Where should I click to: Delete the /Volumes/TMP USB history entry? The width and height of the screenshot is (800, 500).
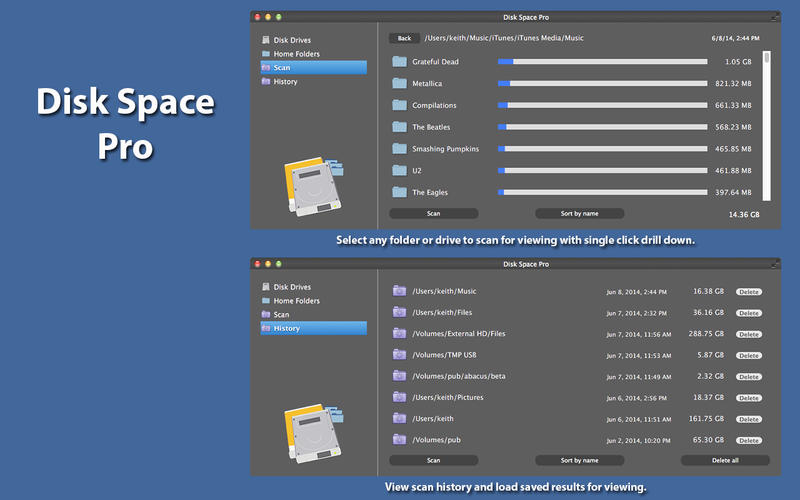tap(748, 356)
